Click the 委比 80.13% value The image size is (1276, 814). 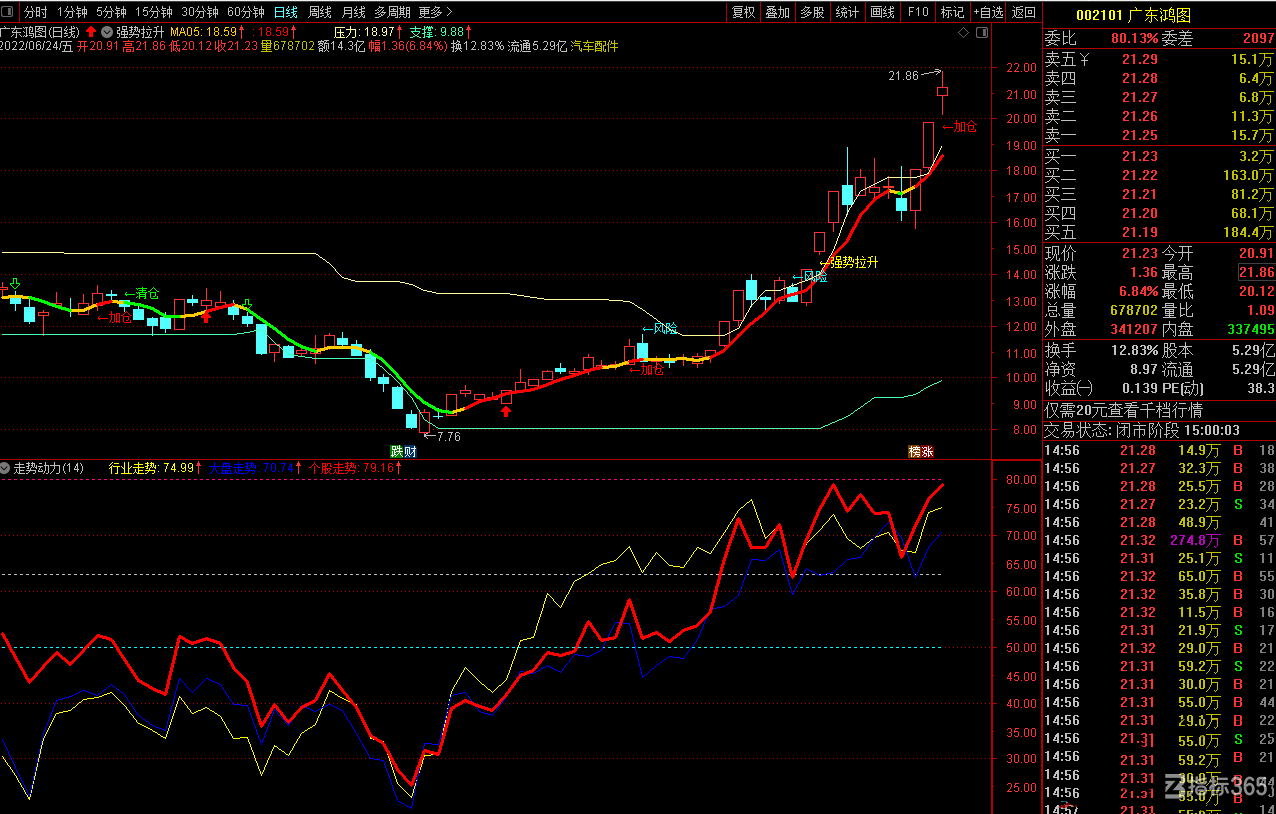click(x=1133, y=39)
